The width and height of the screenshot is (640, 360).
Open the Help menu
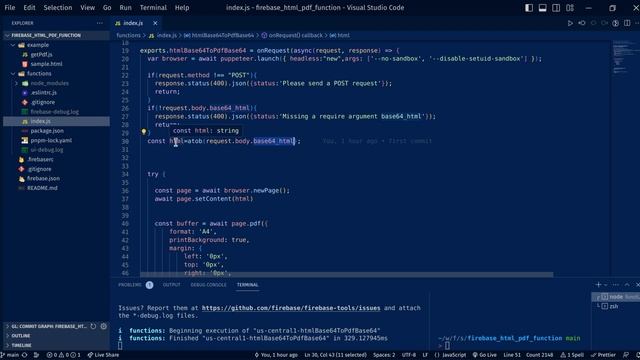point(182,8)
